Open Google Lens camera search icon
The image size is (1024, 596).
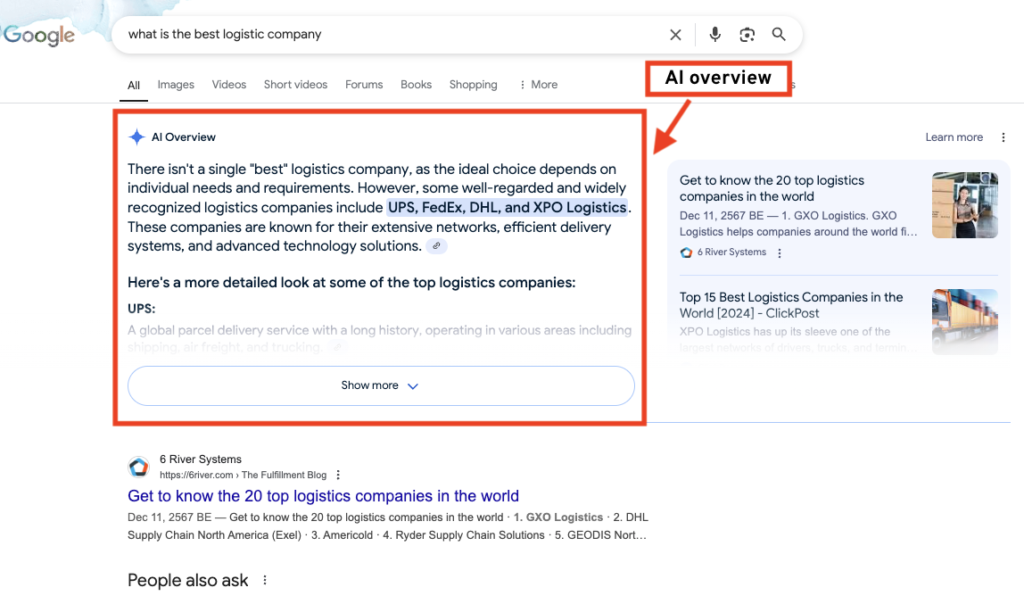[747, 35]
